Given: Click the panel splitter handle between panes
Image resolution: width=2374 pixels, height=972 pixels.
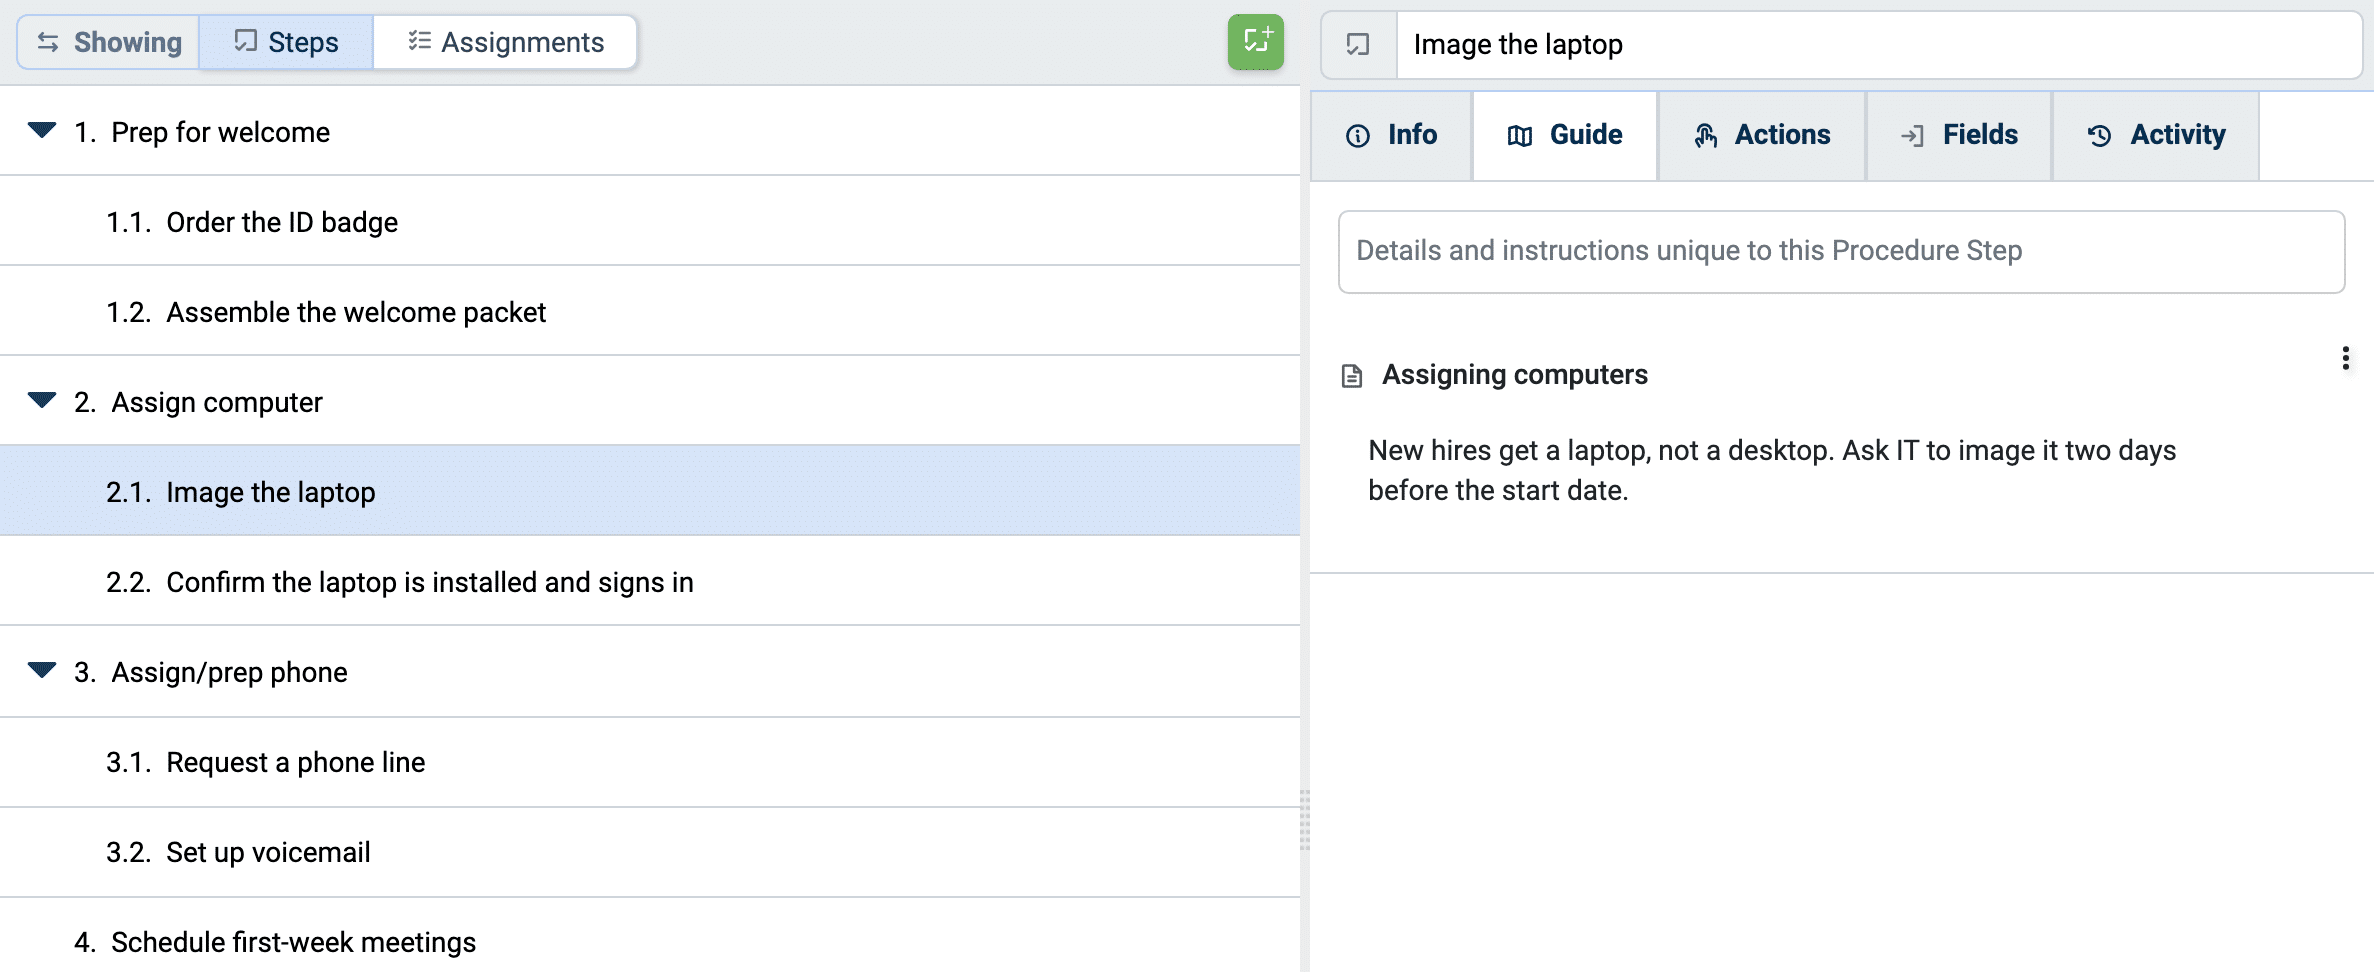Looking at the screenshot, I should click(1304, 820).
